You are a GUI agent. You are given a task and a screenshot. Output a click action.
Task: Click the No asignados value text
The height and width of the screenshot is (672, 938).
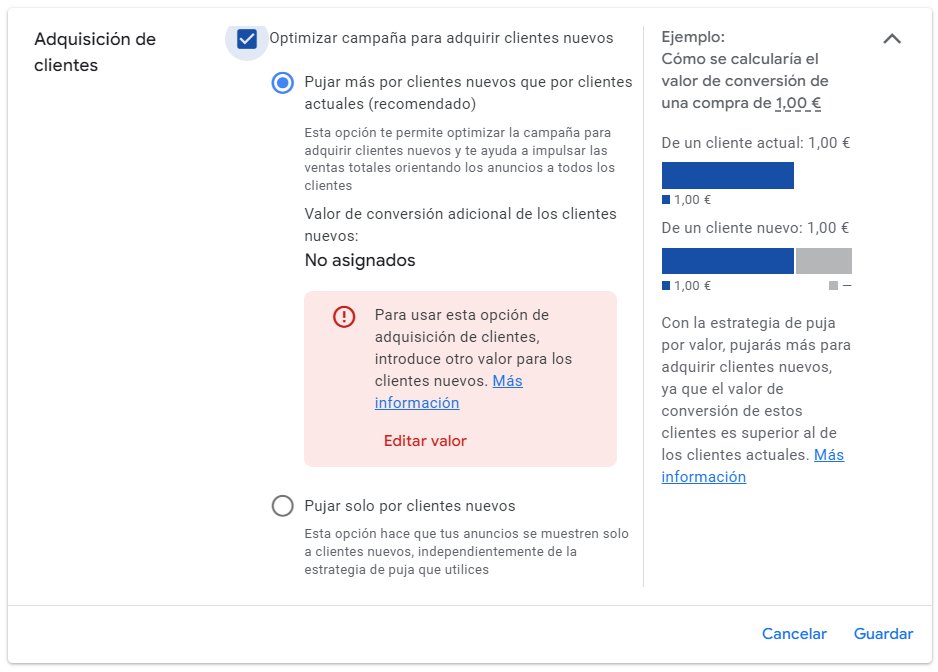360,260
